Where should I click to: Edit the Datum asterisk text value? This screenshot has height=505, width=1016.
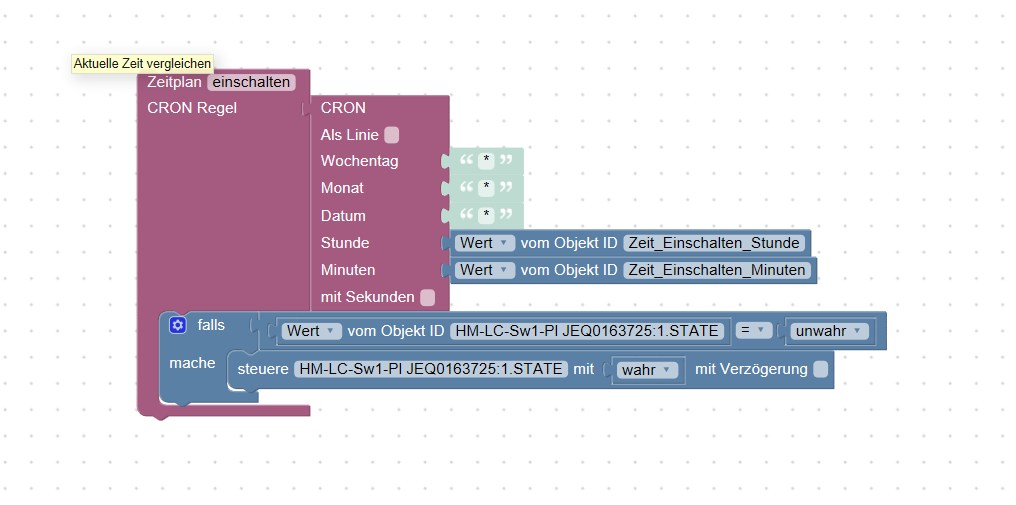pos(486,215)
